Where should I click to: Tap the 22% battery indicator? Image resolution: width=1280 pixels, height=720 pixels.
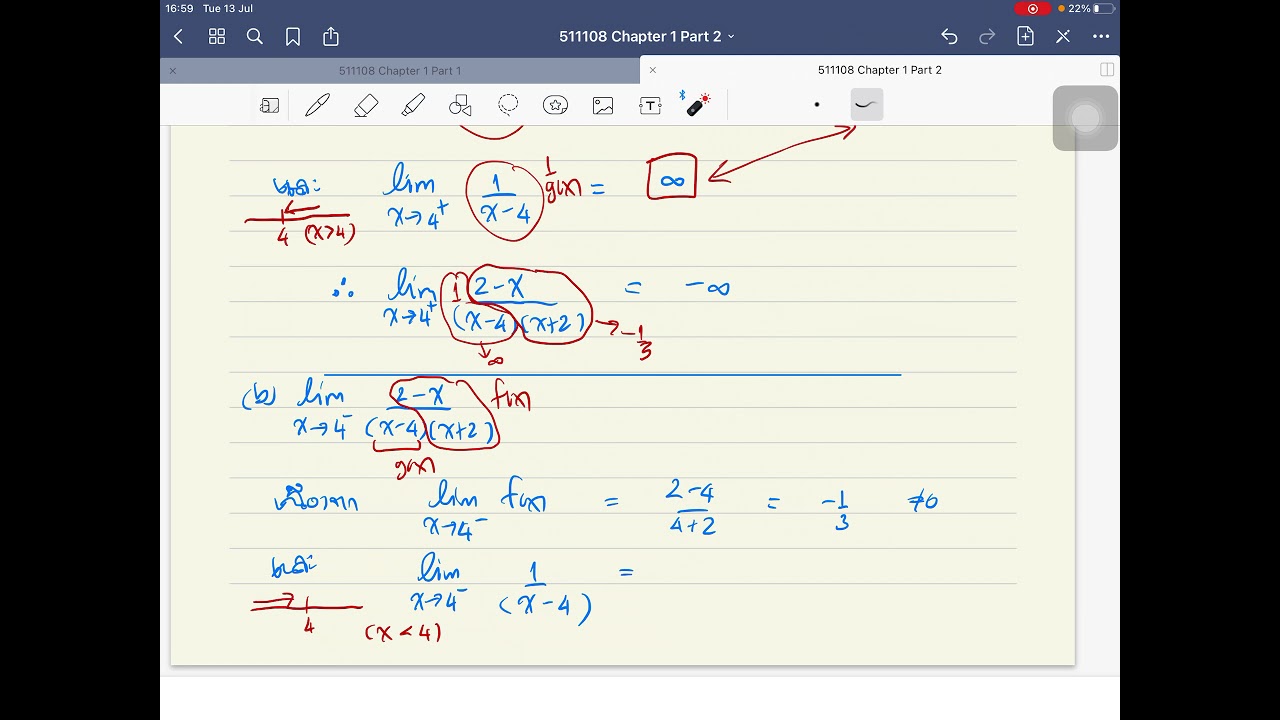(1090, 8)
